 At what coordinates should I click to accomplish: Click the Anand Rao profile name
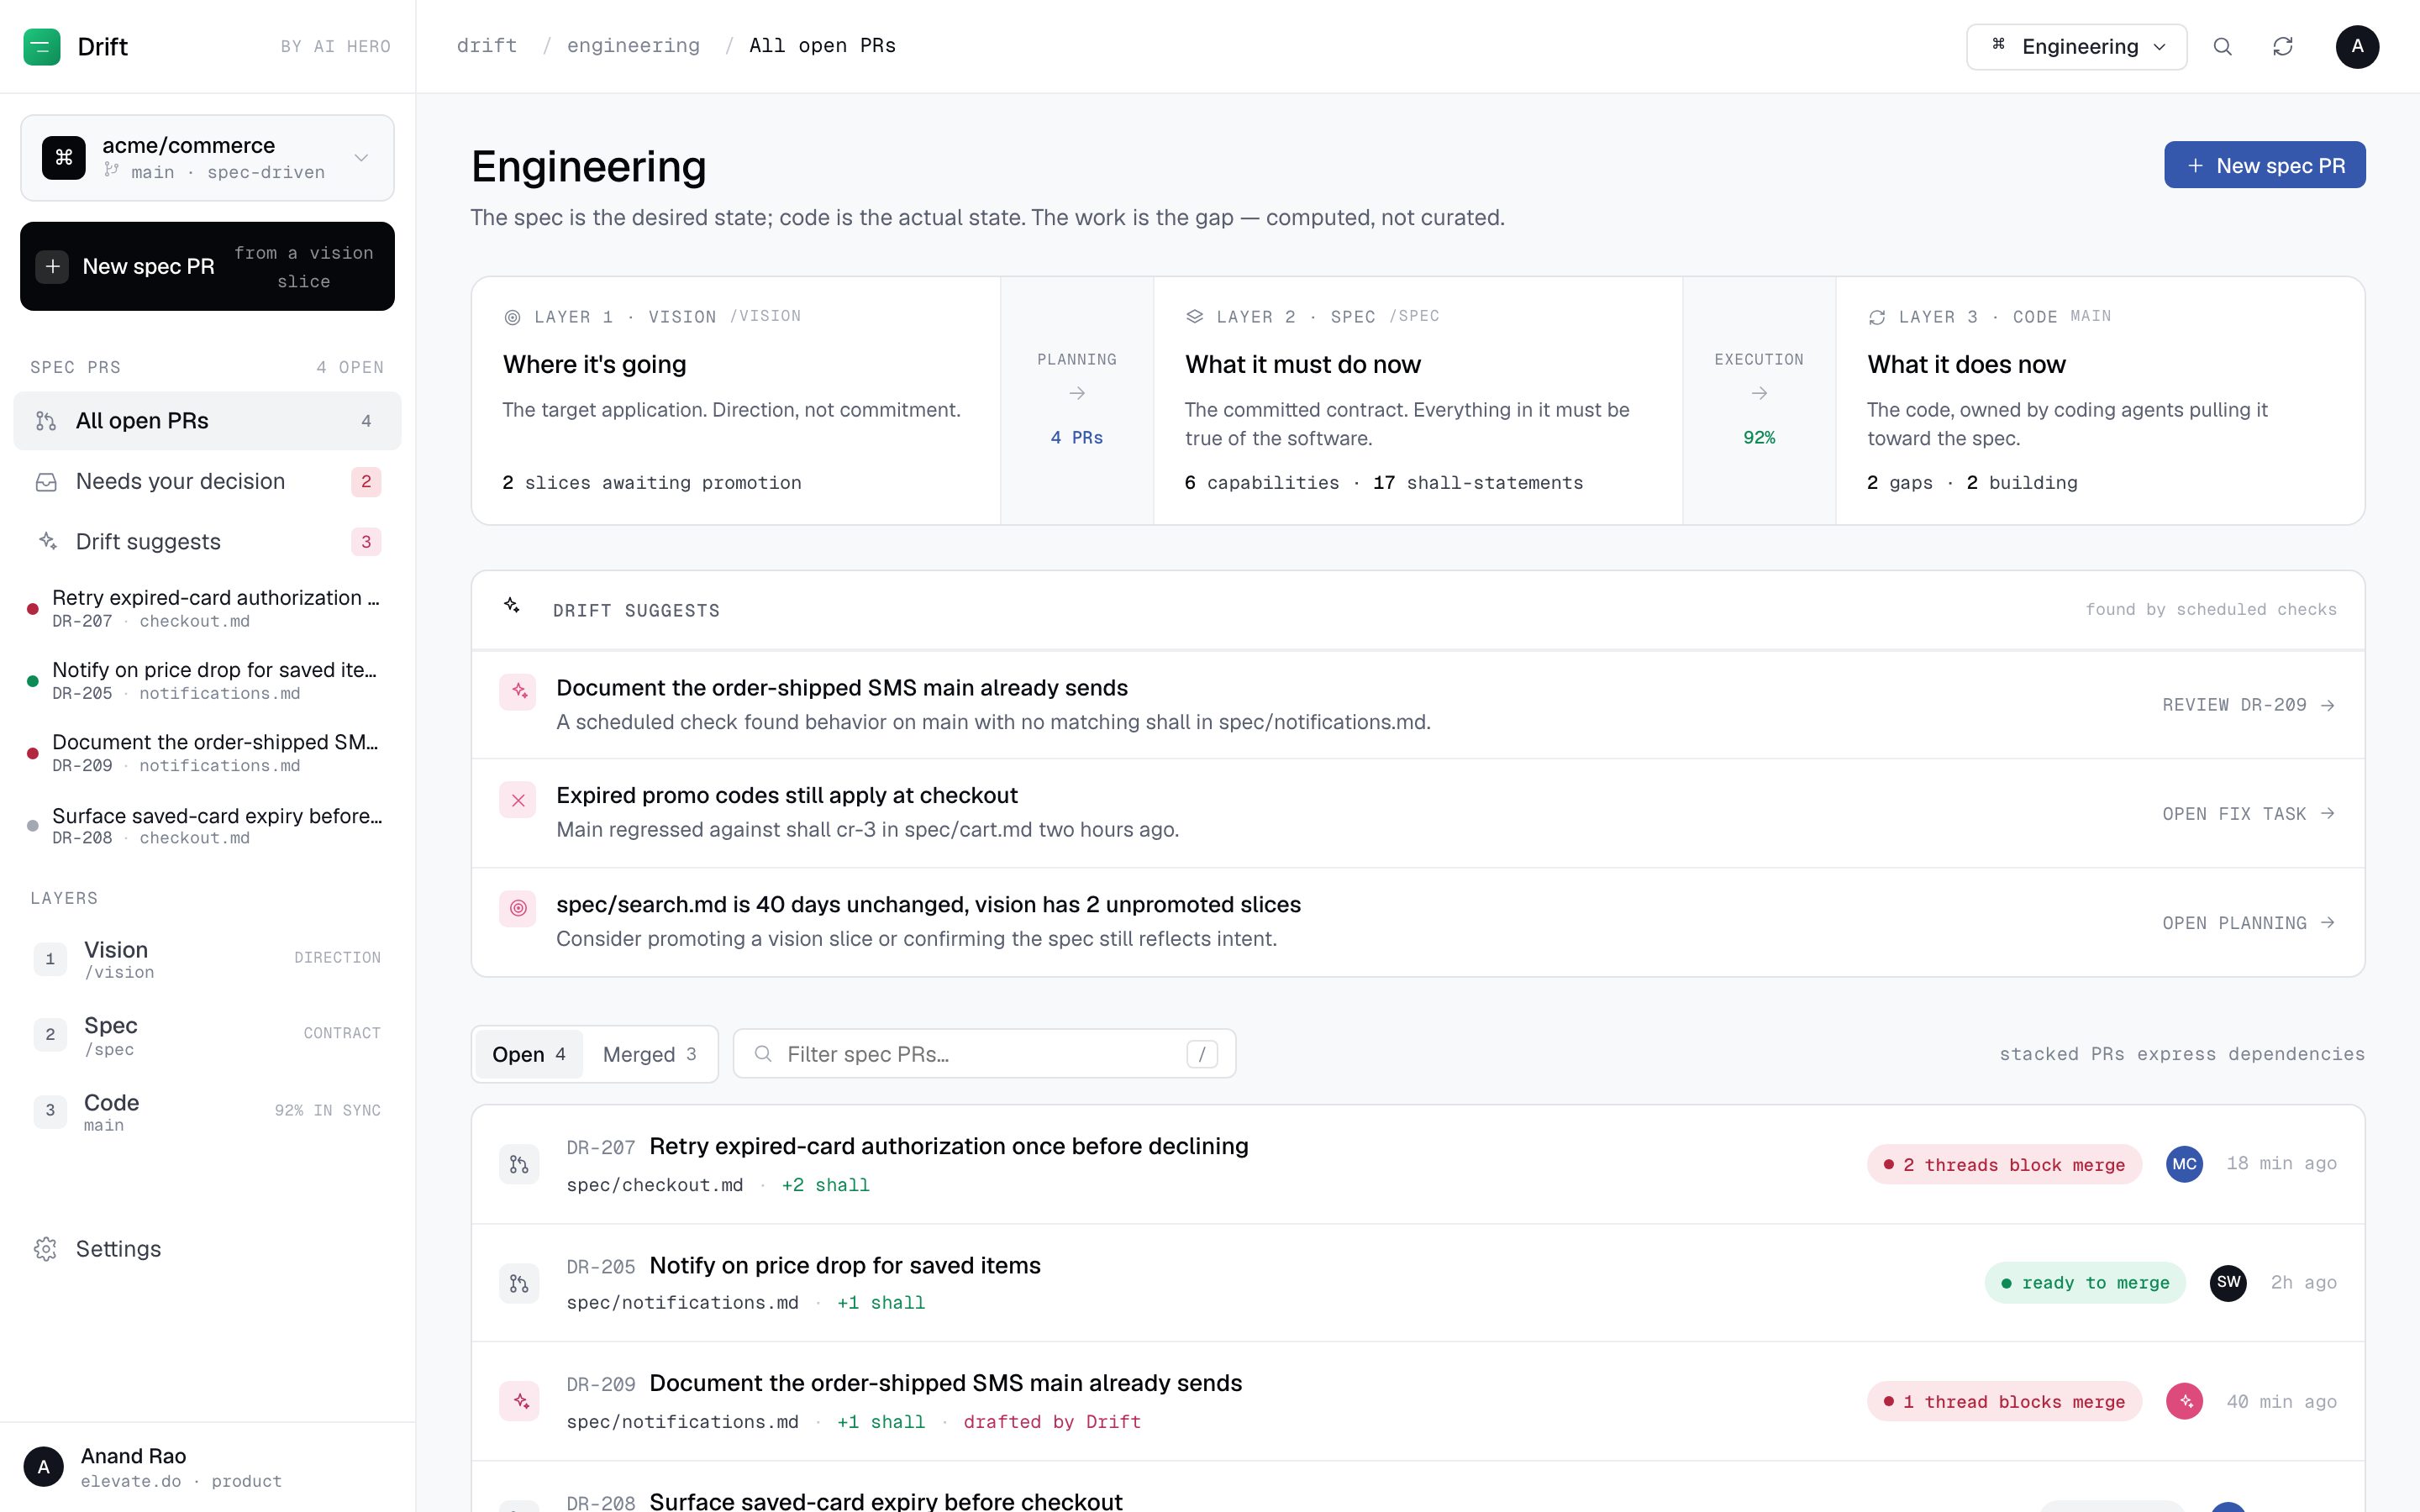coord(133,1456)
